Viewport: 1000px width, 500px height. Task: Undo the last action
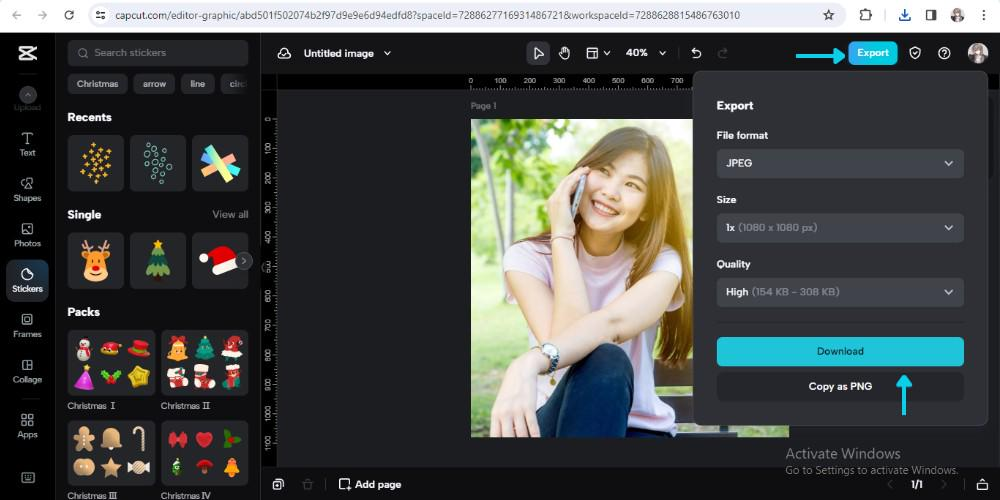[x=696, y=54]
